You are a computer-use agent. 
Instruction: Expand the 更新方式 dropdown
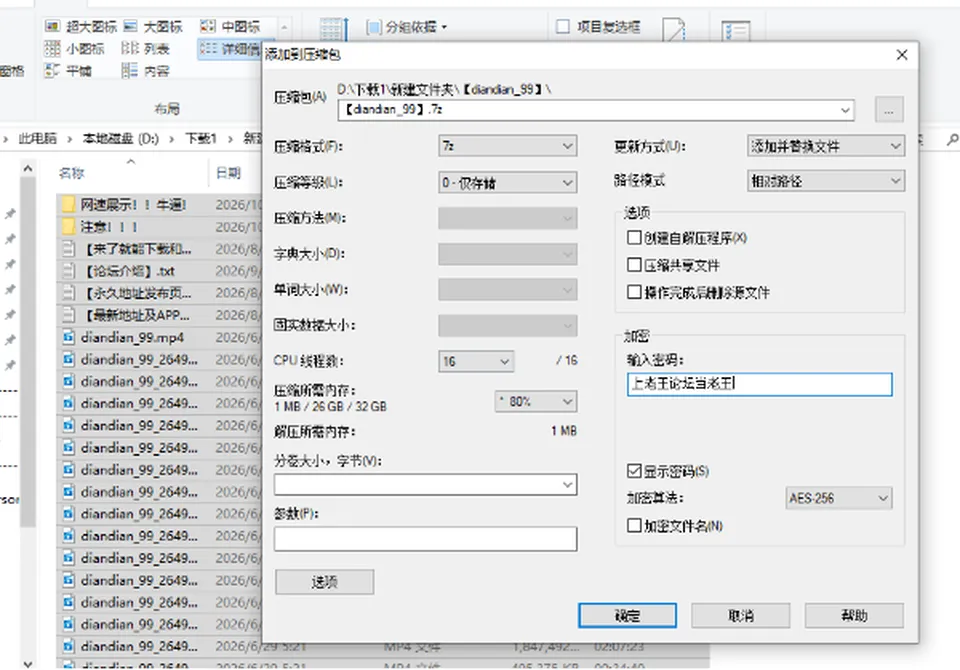pyautogui.click(x=825, y=146)
